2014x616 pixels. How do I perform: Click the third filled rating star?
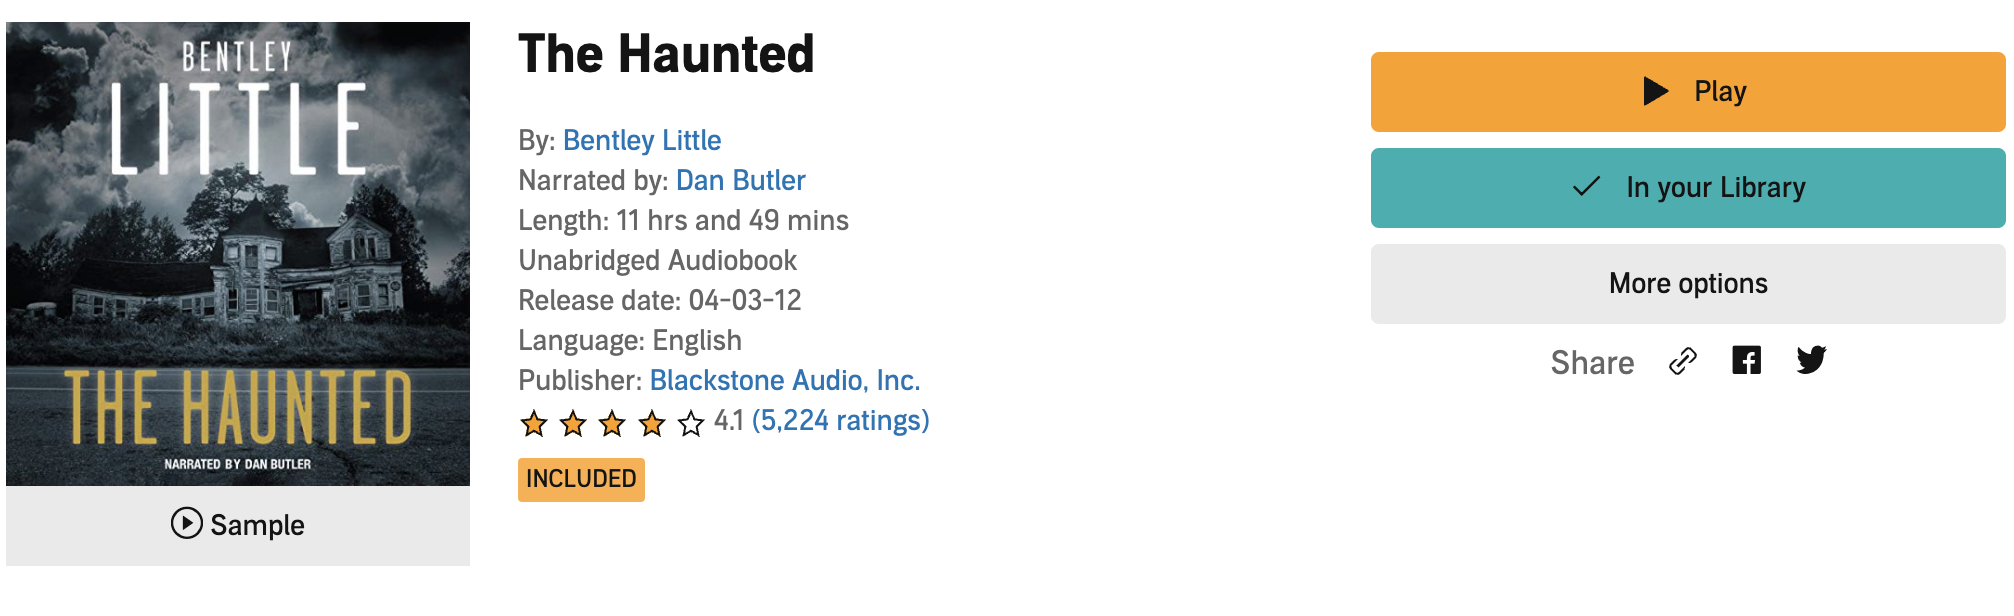[612, 424]
